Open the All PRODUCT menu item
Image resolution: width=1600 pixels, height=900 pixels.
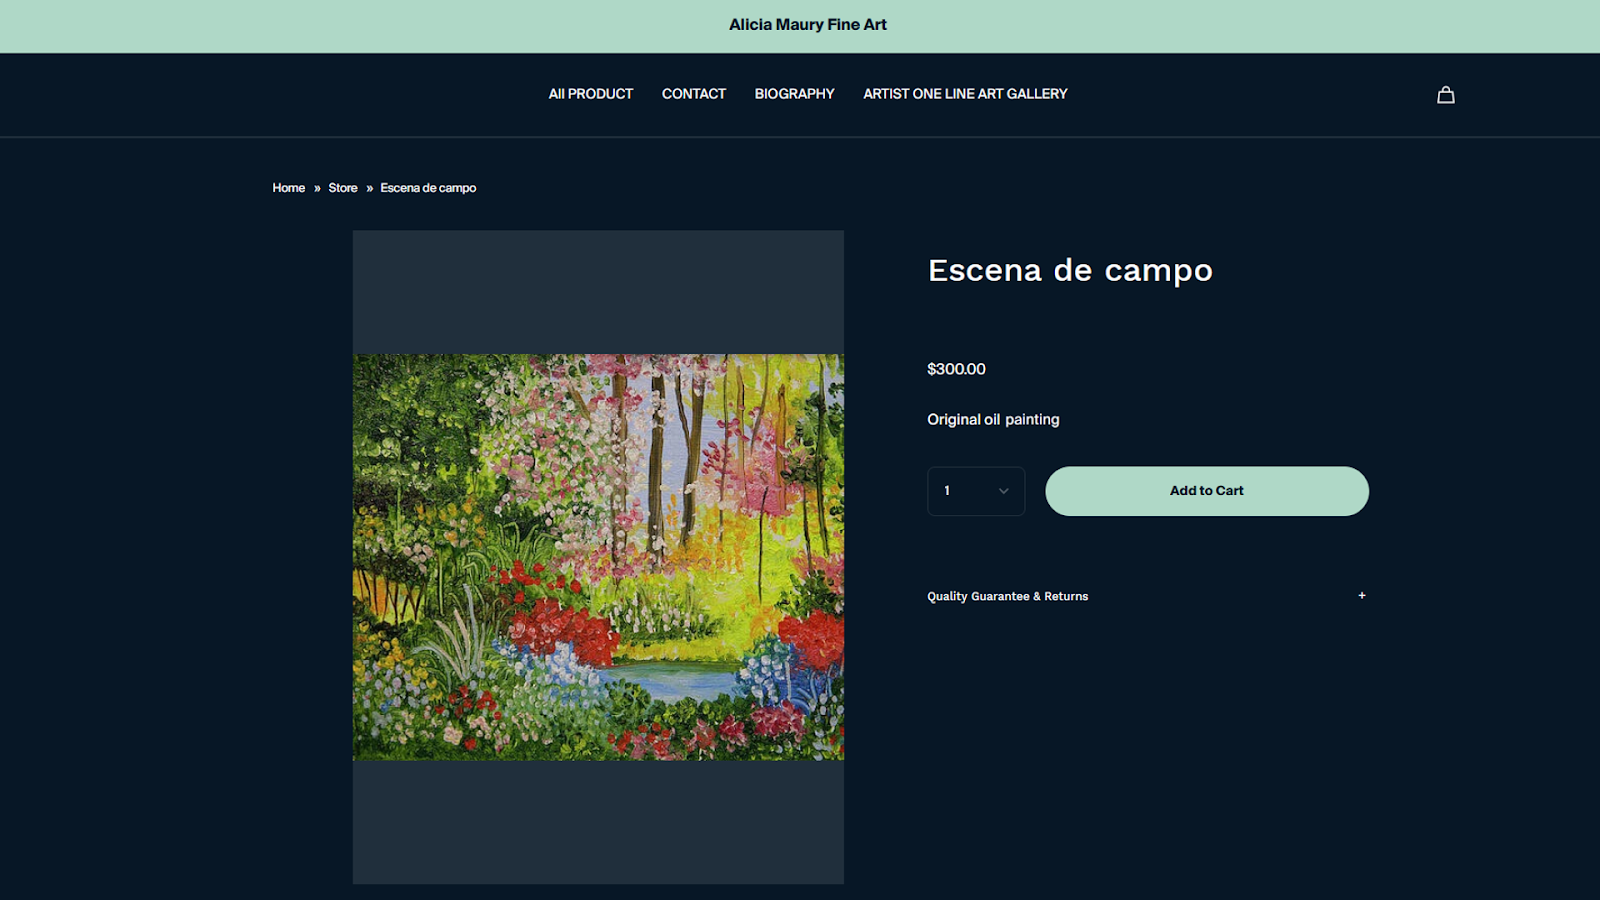590,94
